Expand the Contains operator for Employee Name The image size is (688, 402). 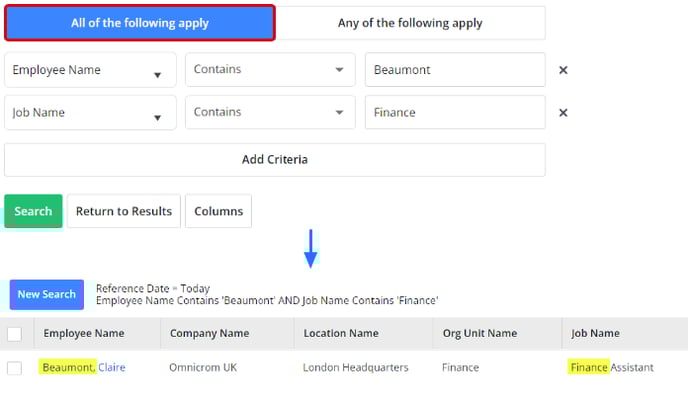[270, 69]
